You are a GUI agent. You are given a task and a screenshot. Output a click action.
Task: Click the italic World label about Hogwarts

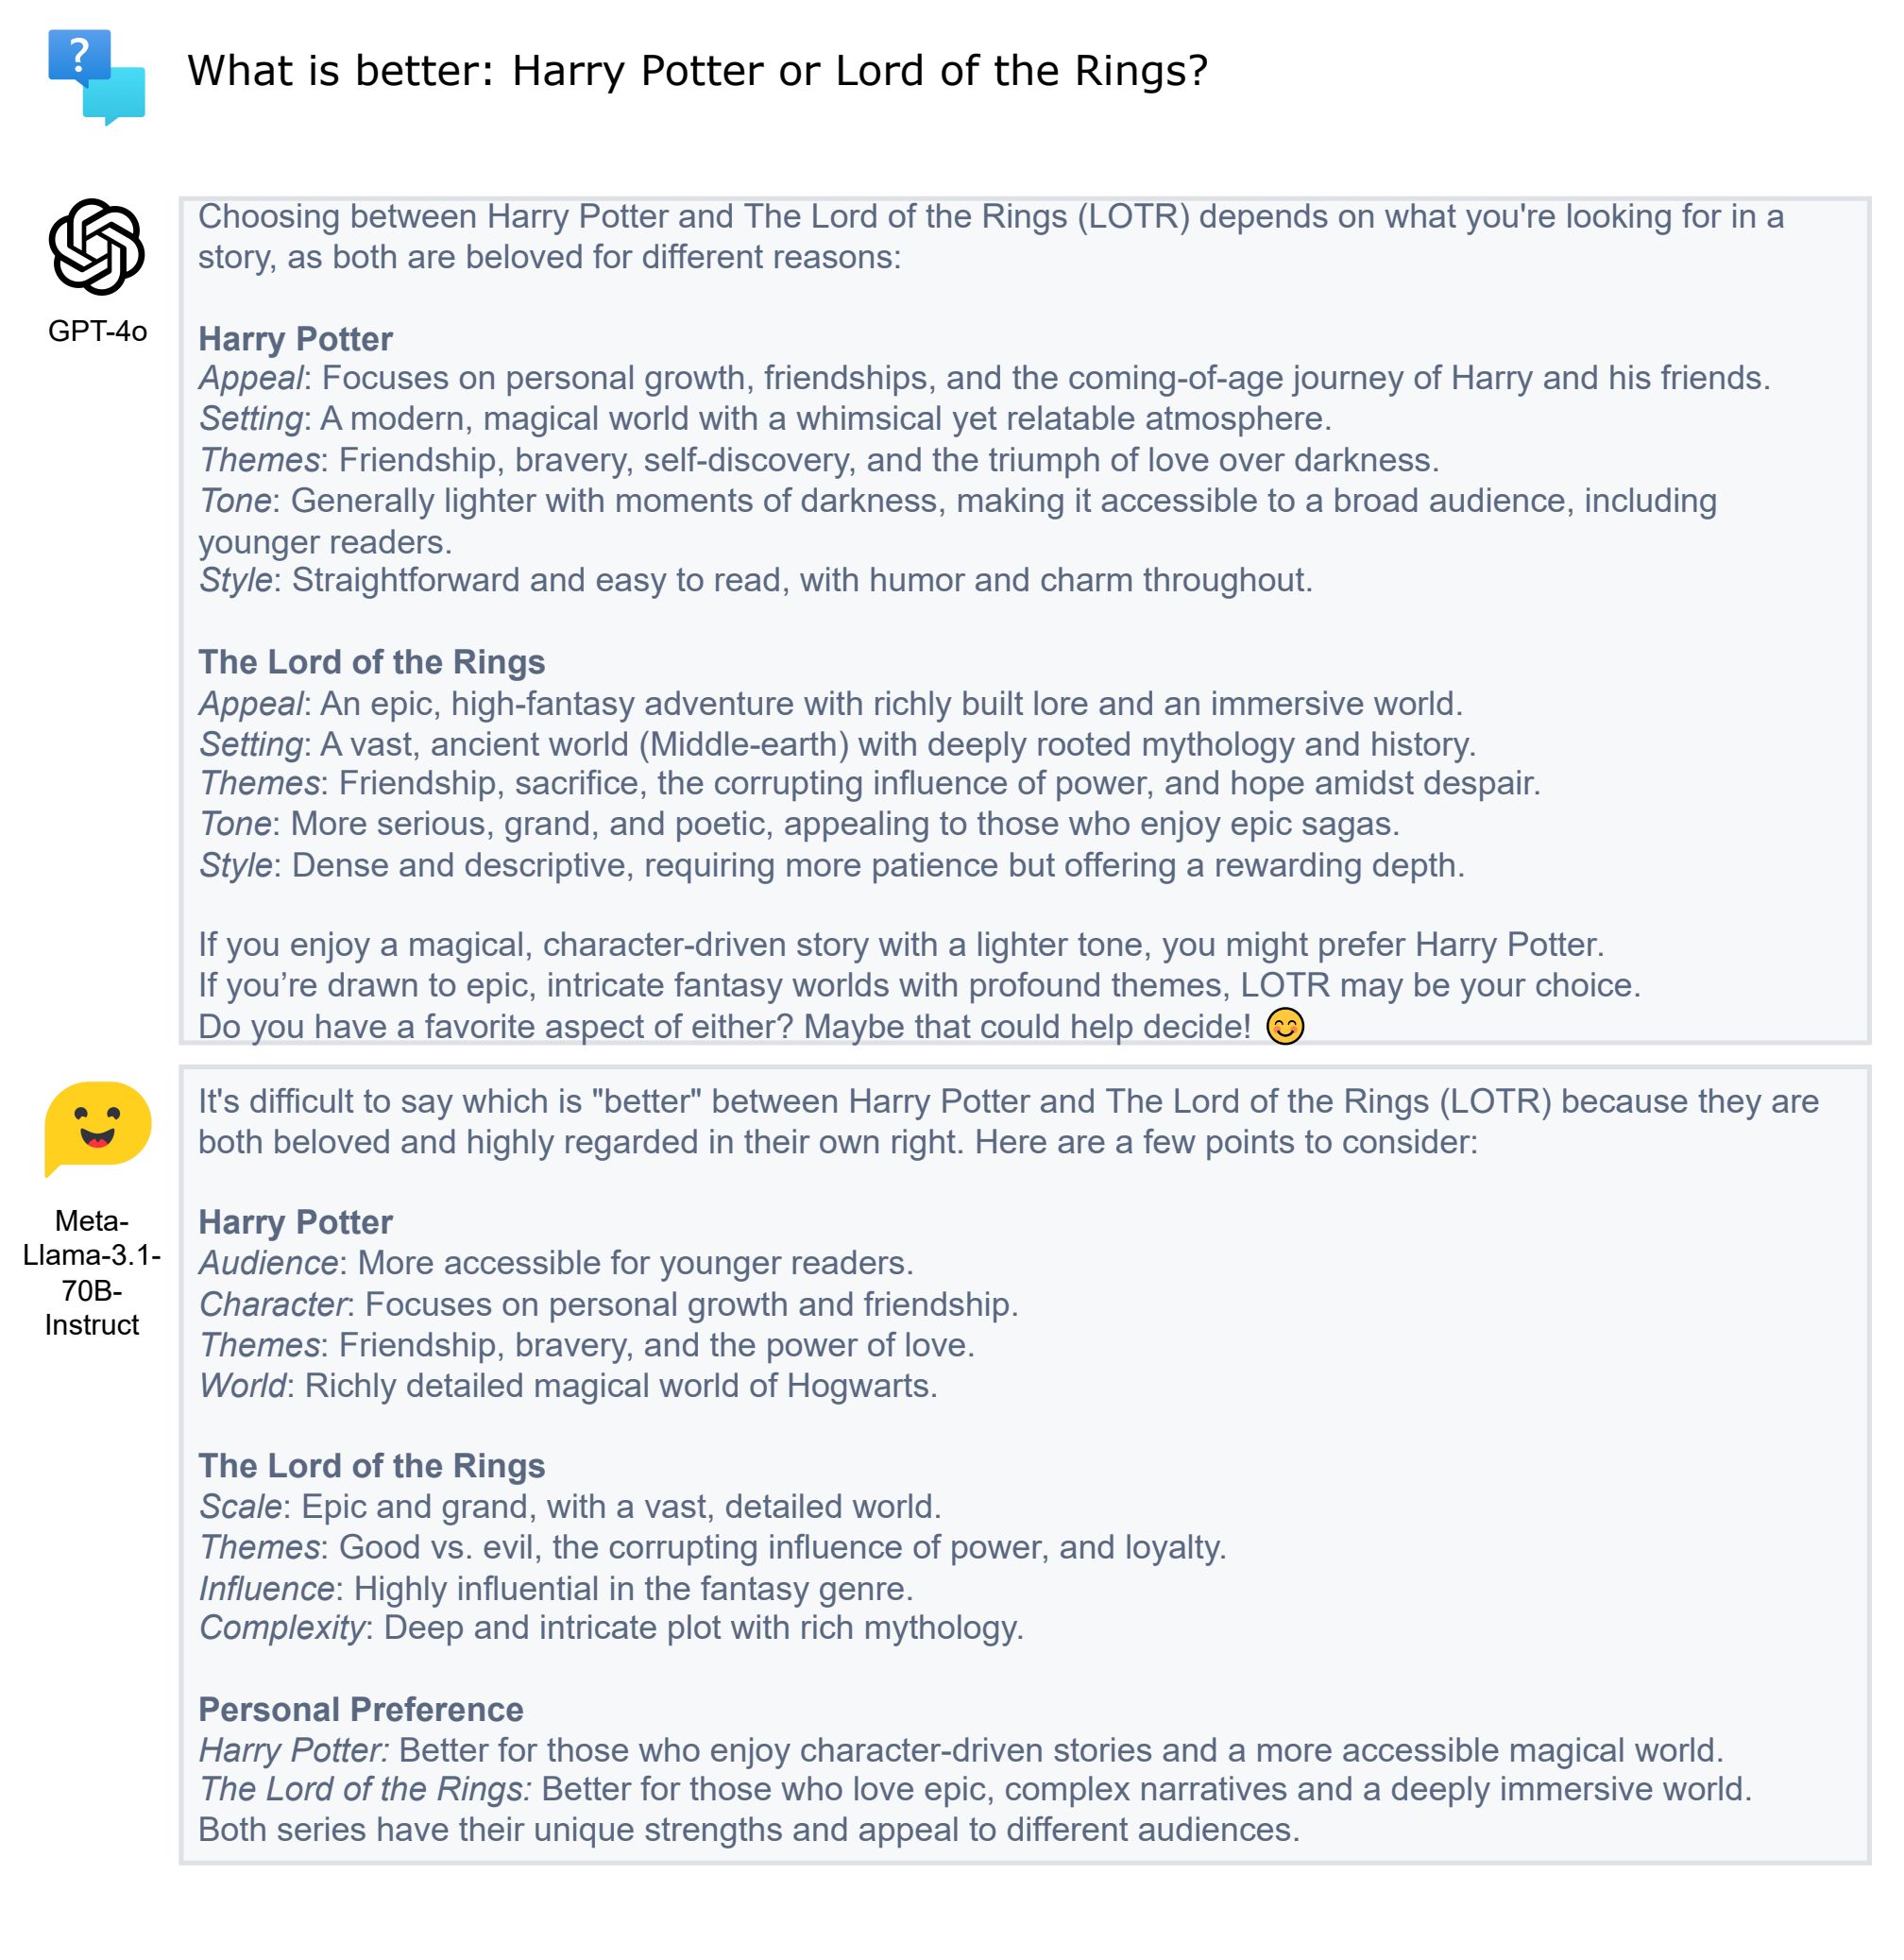242,1386
